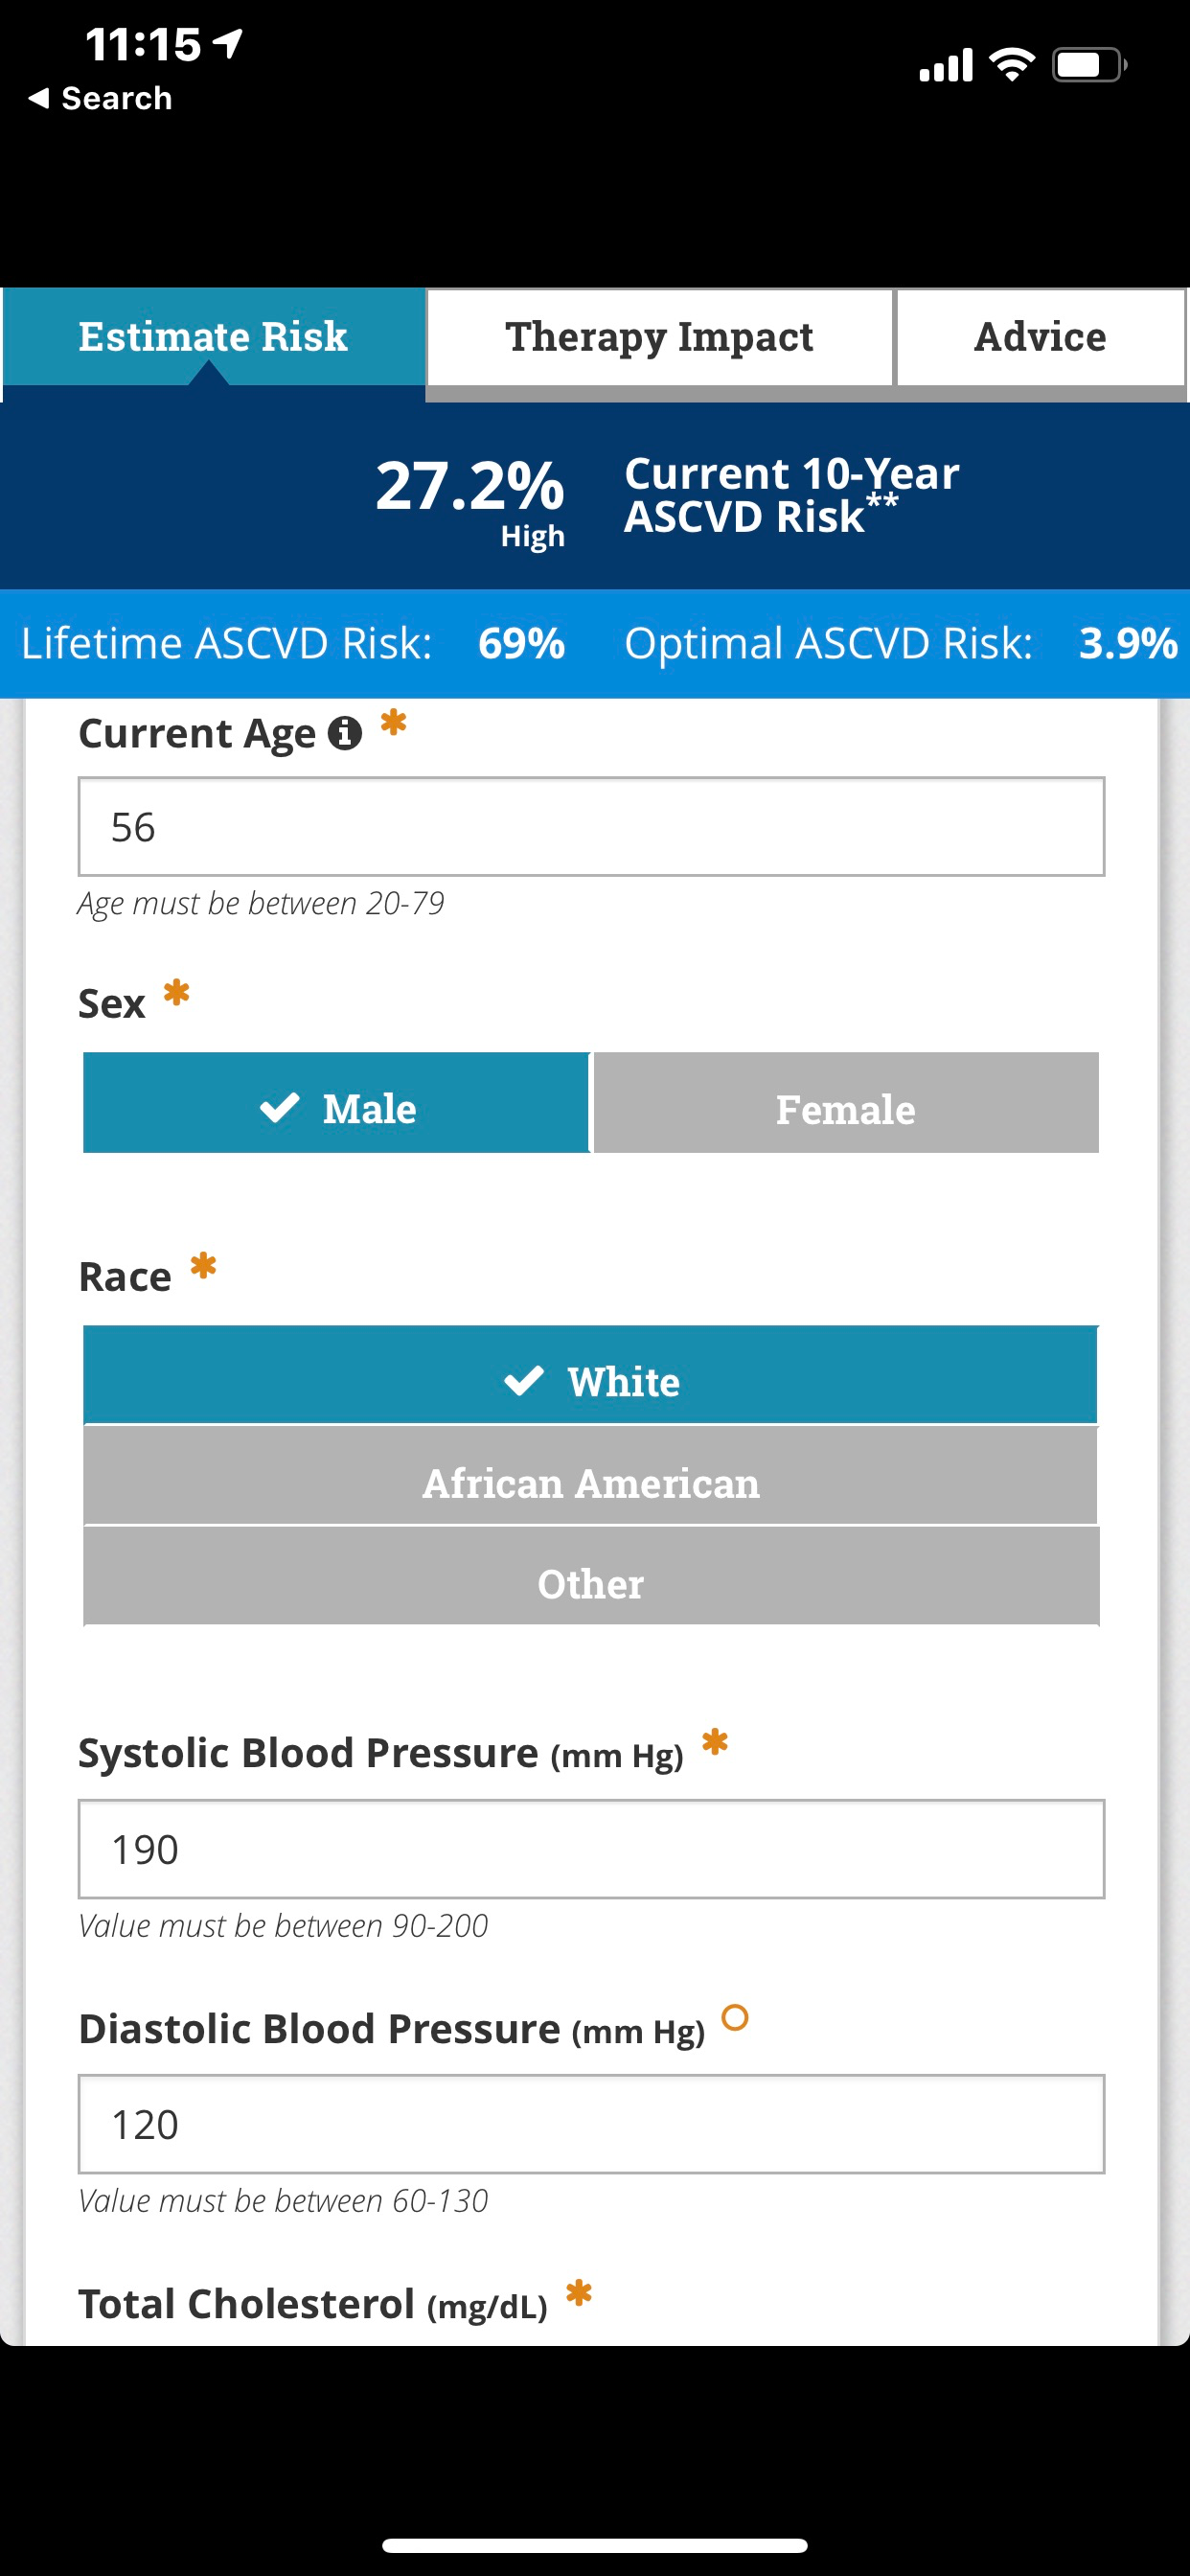The height and width of the screenshot is (2576, 1190).
Task: Choose Other as the Race option
Action: pyautogui.click(x=592, y=1584)
